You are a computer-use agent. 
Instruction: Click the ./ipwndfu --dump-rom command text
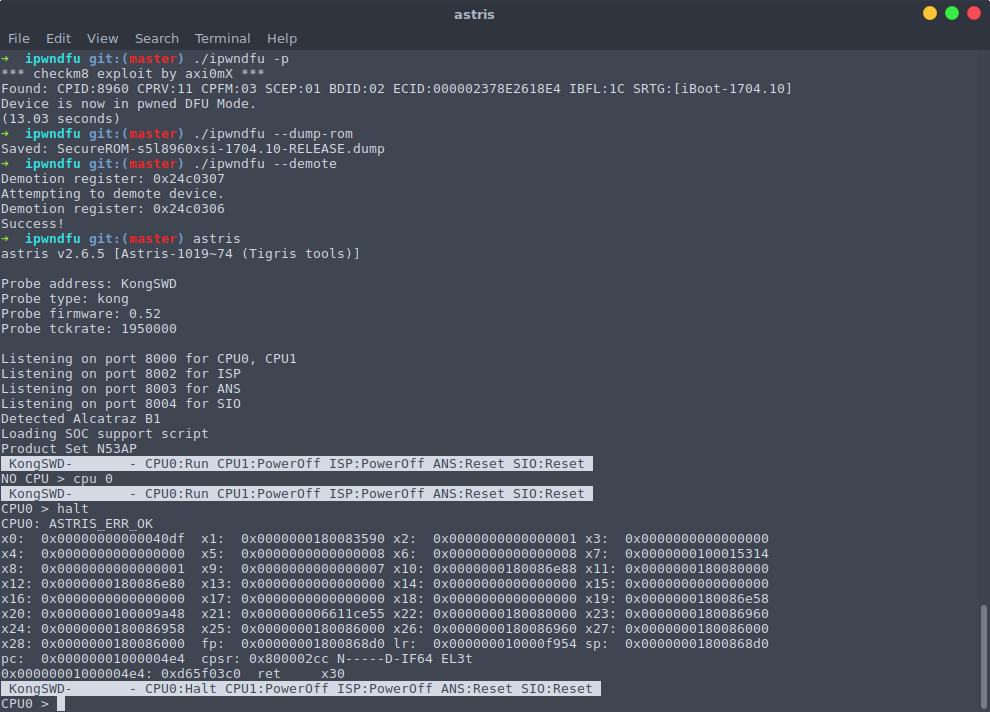click(273, 134)
